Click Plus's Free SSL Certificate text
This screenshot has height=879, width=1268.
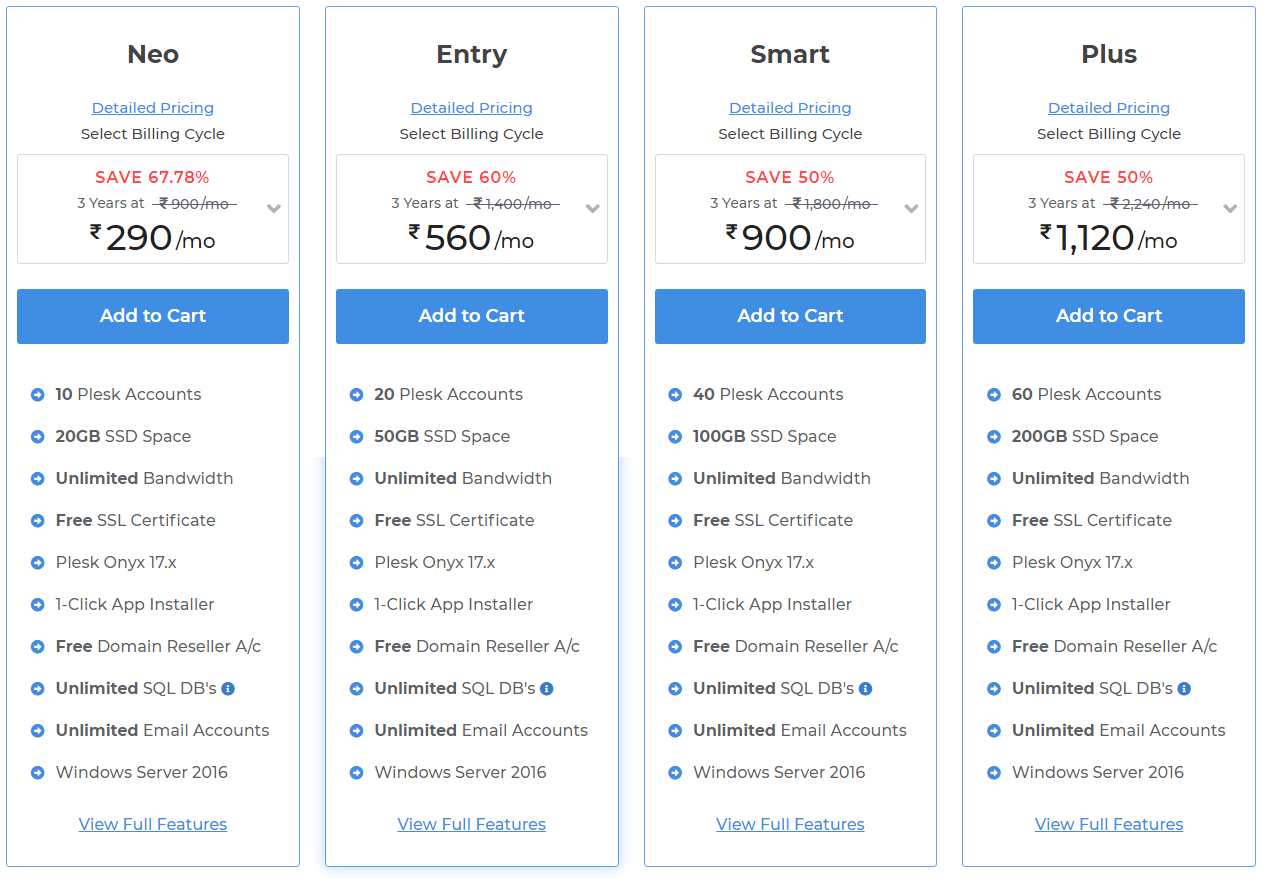(x=1092, y=521)
